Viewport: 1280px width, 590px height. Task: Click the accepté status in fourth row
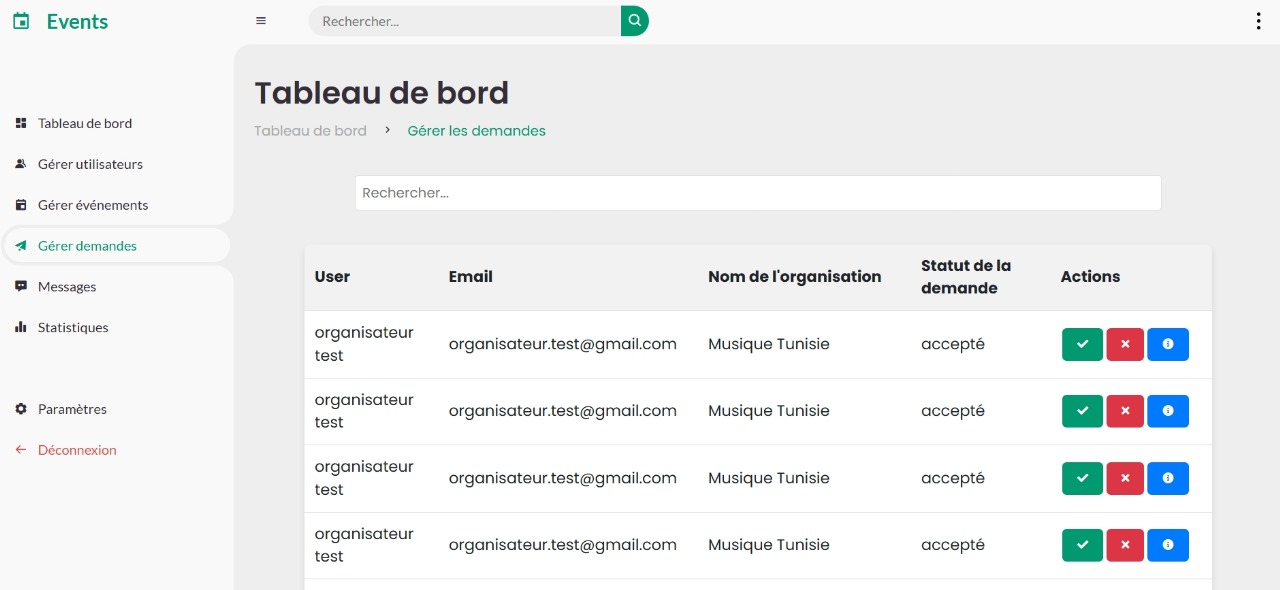click(x=953, y=545)
